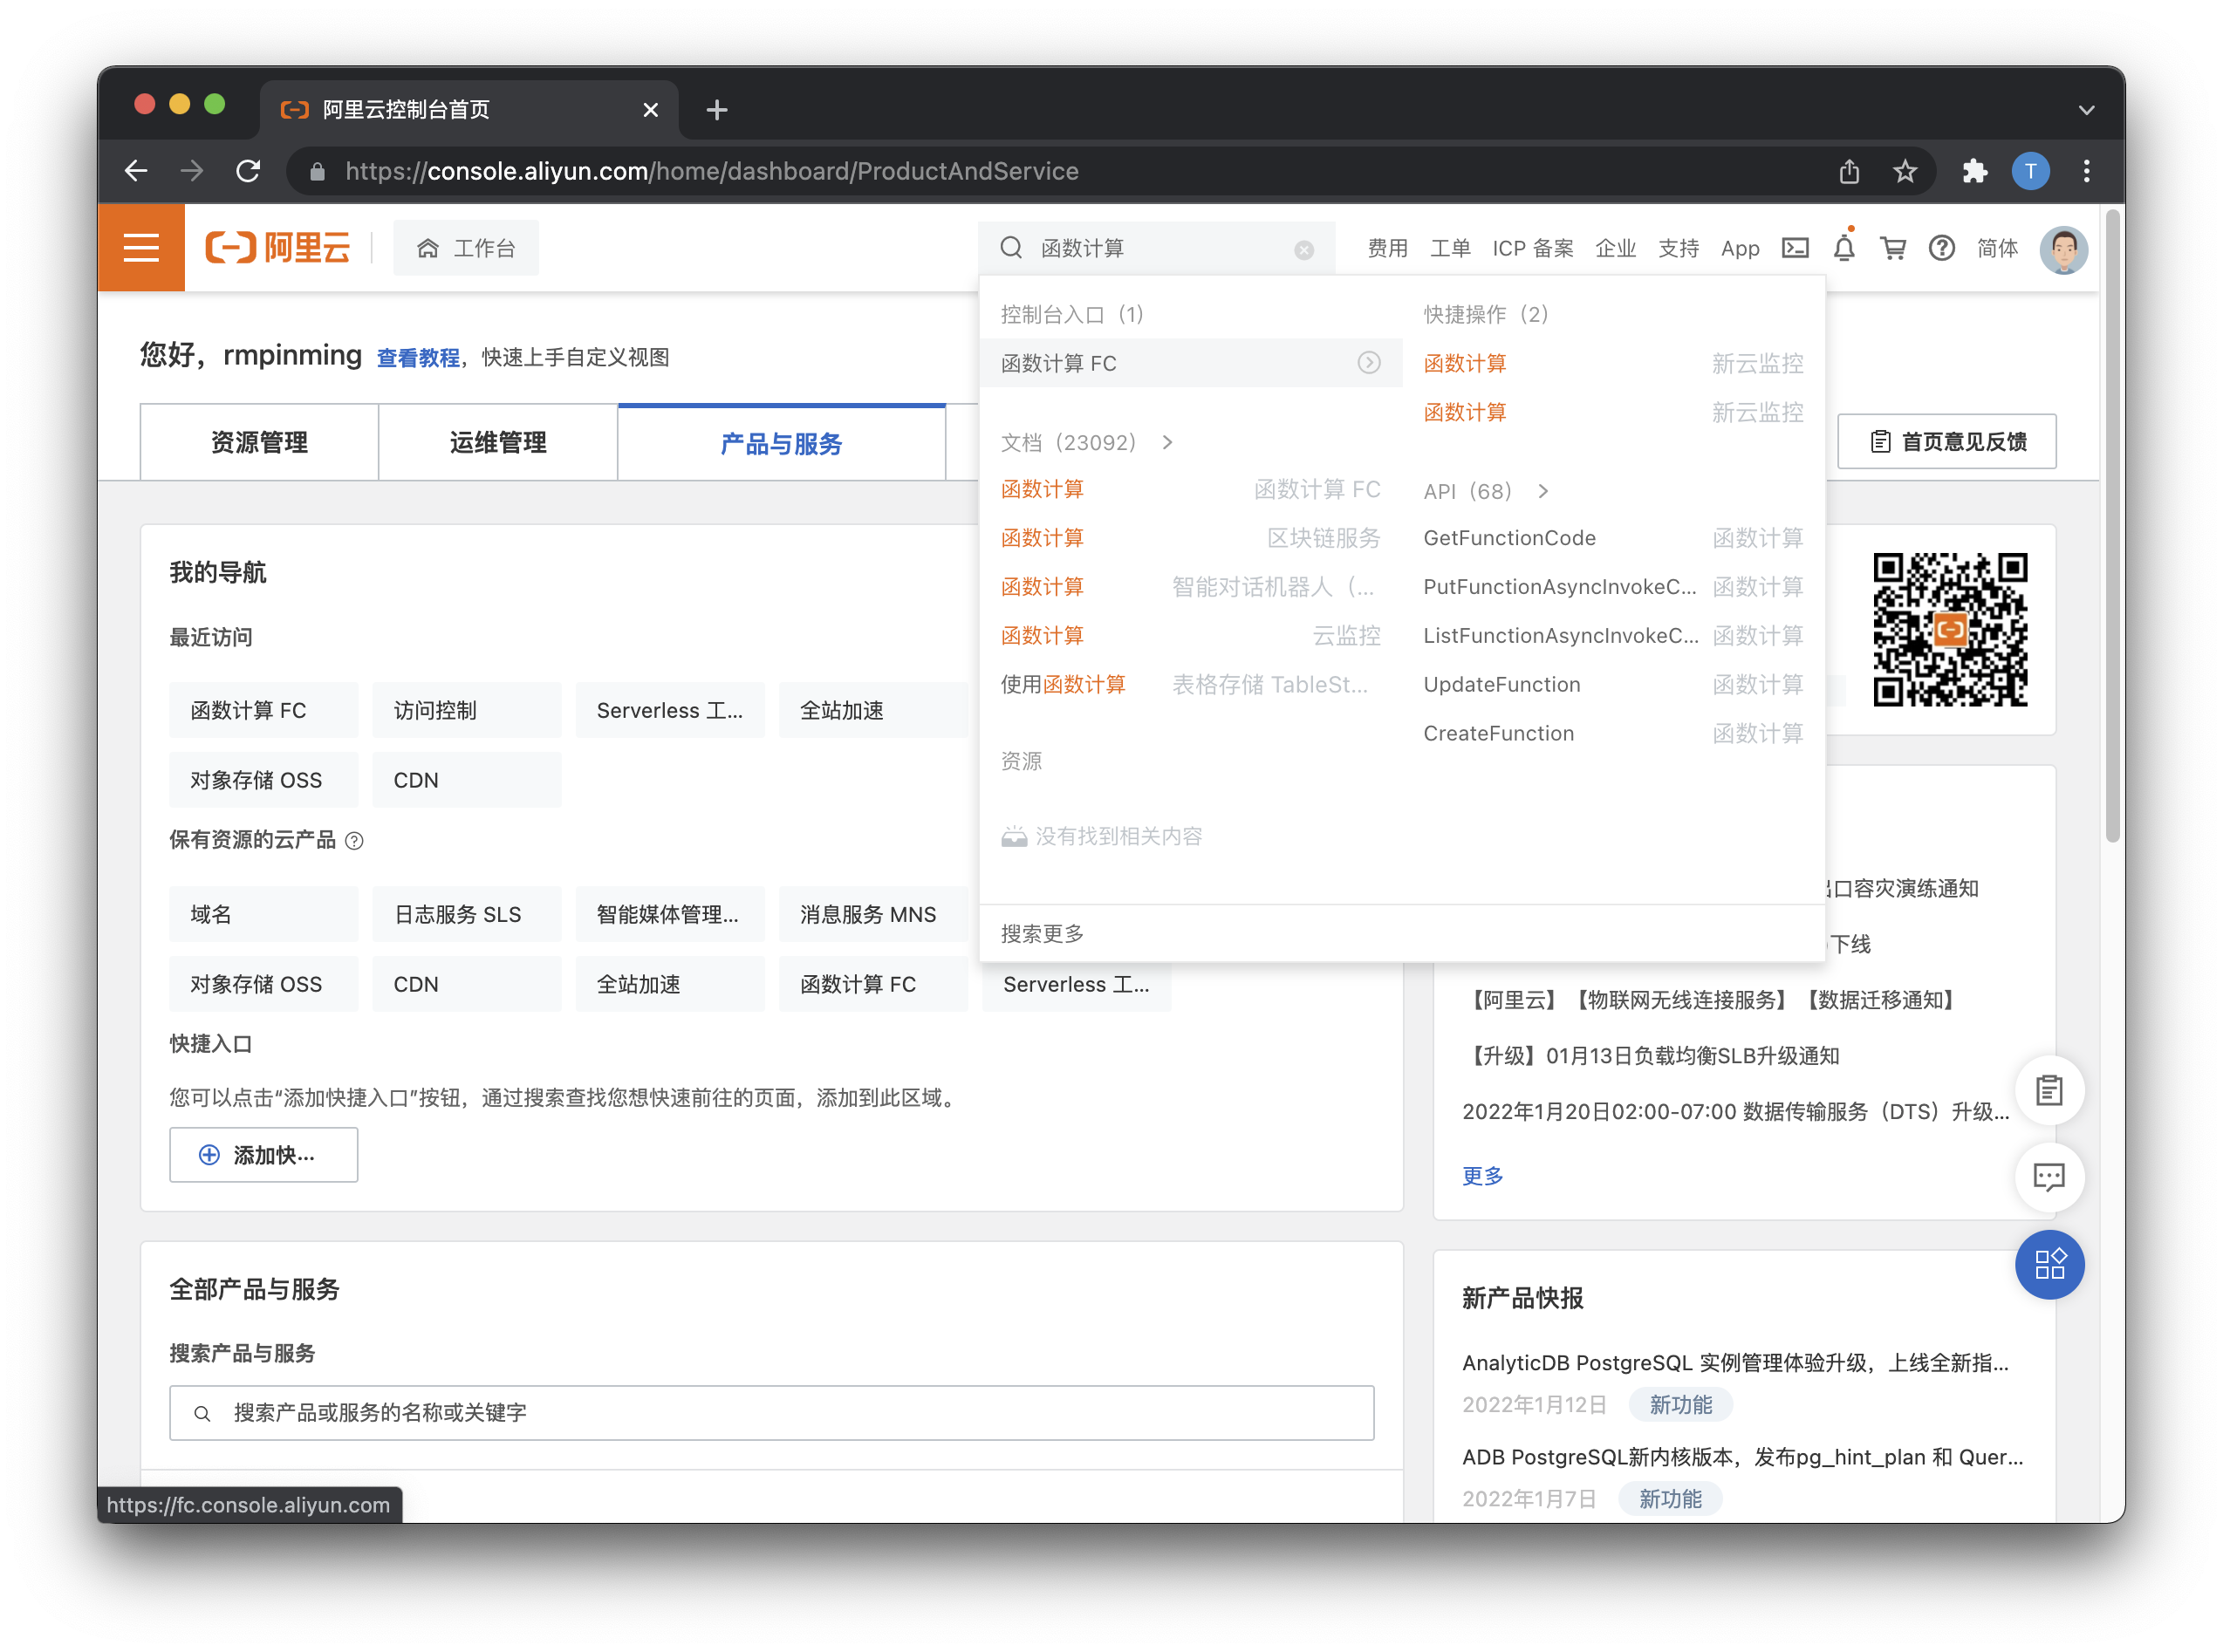Click 添加快... shortcut button
2223x1652 pixels.
click(263, 1155)
